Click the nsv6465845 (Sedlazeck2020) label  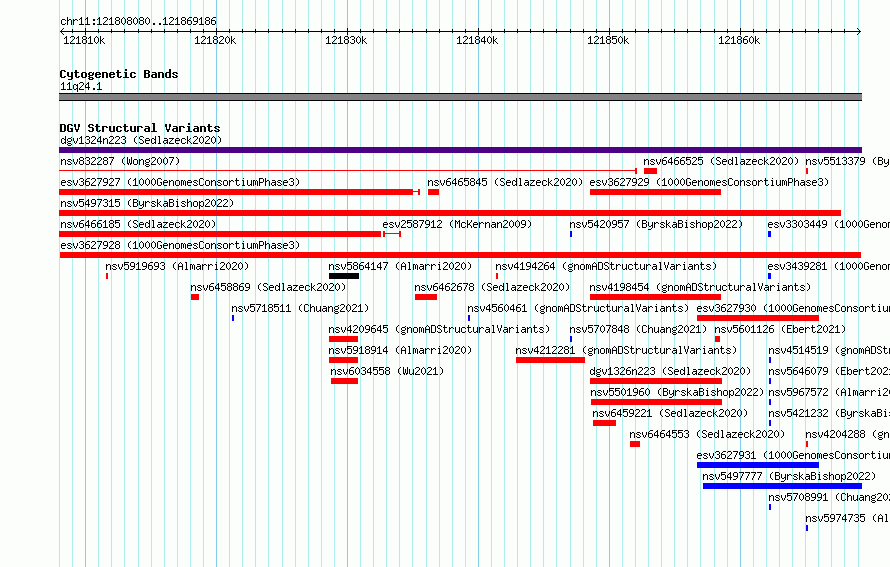tap(505, 182)
